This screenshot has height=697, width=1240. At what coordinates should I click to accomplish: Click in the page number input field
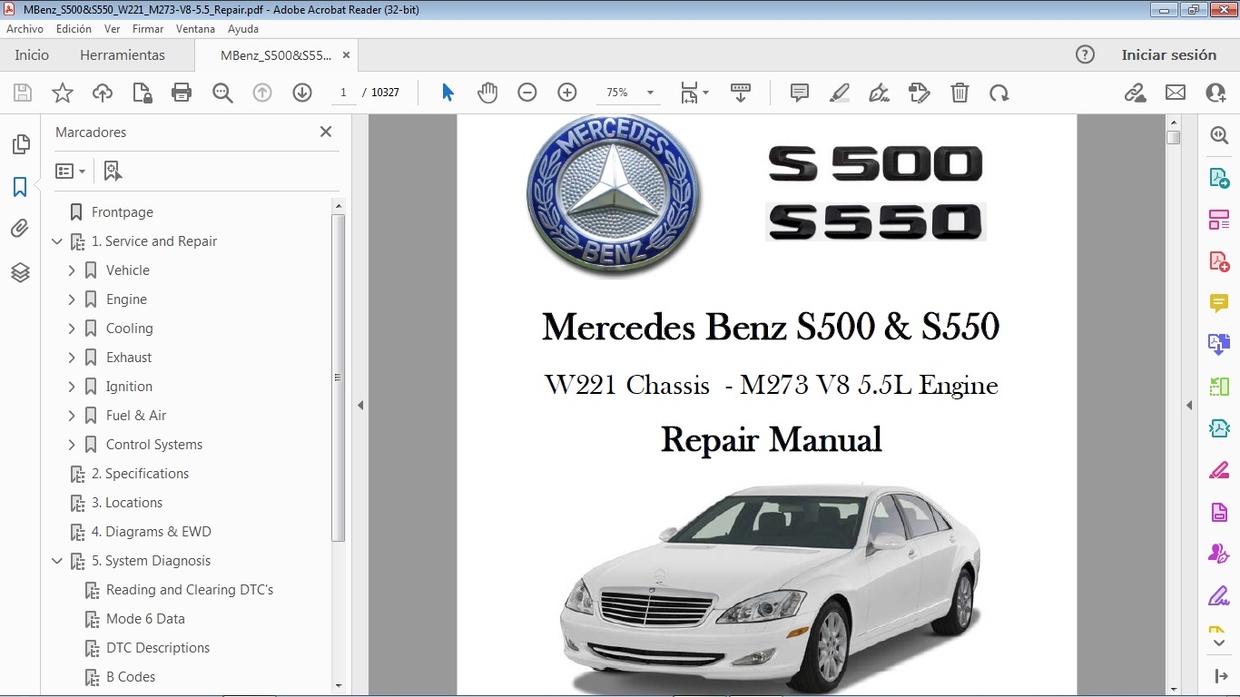(343, 92)
